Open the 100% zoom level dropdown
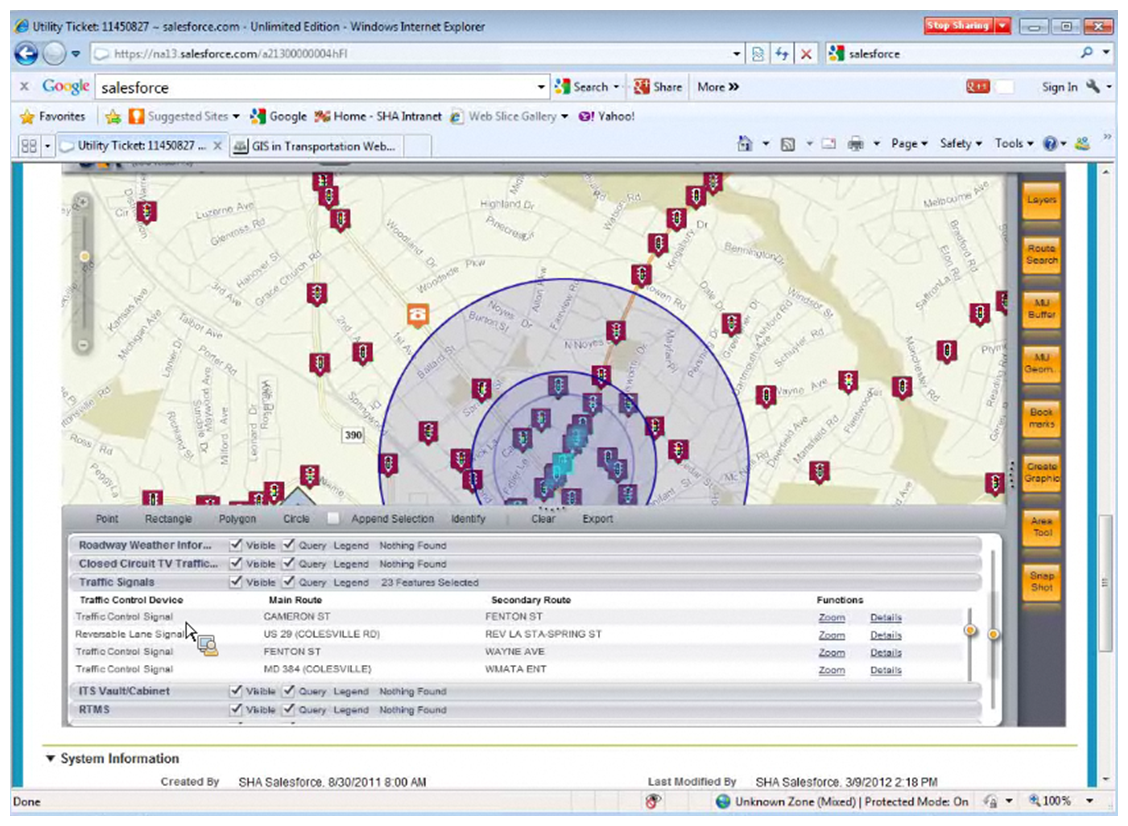The height and width of the screenshot is (826, 1128). click(1090, 801)
